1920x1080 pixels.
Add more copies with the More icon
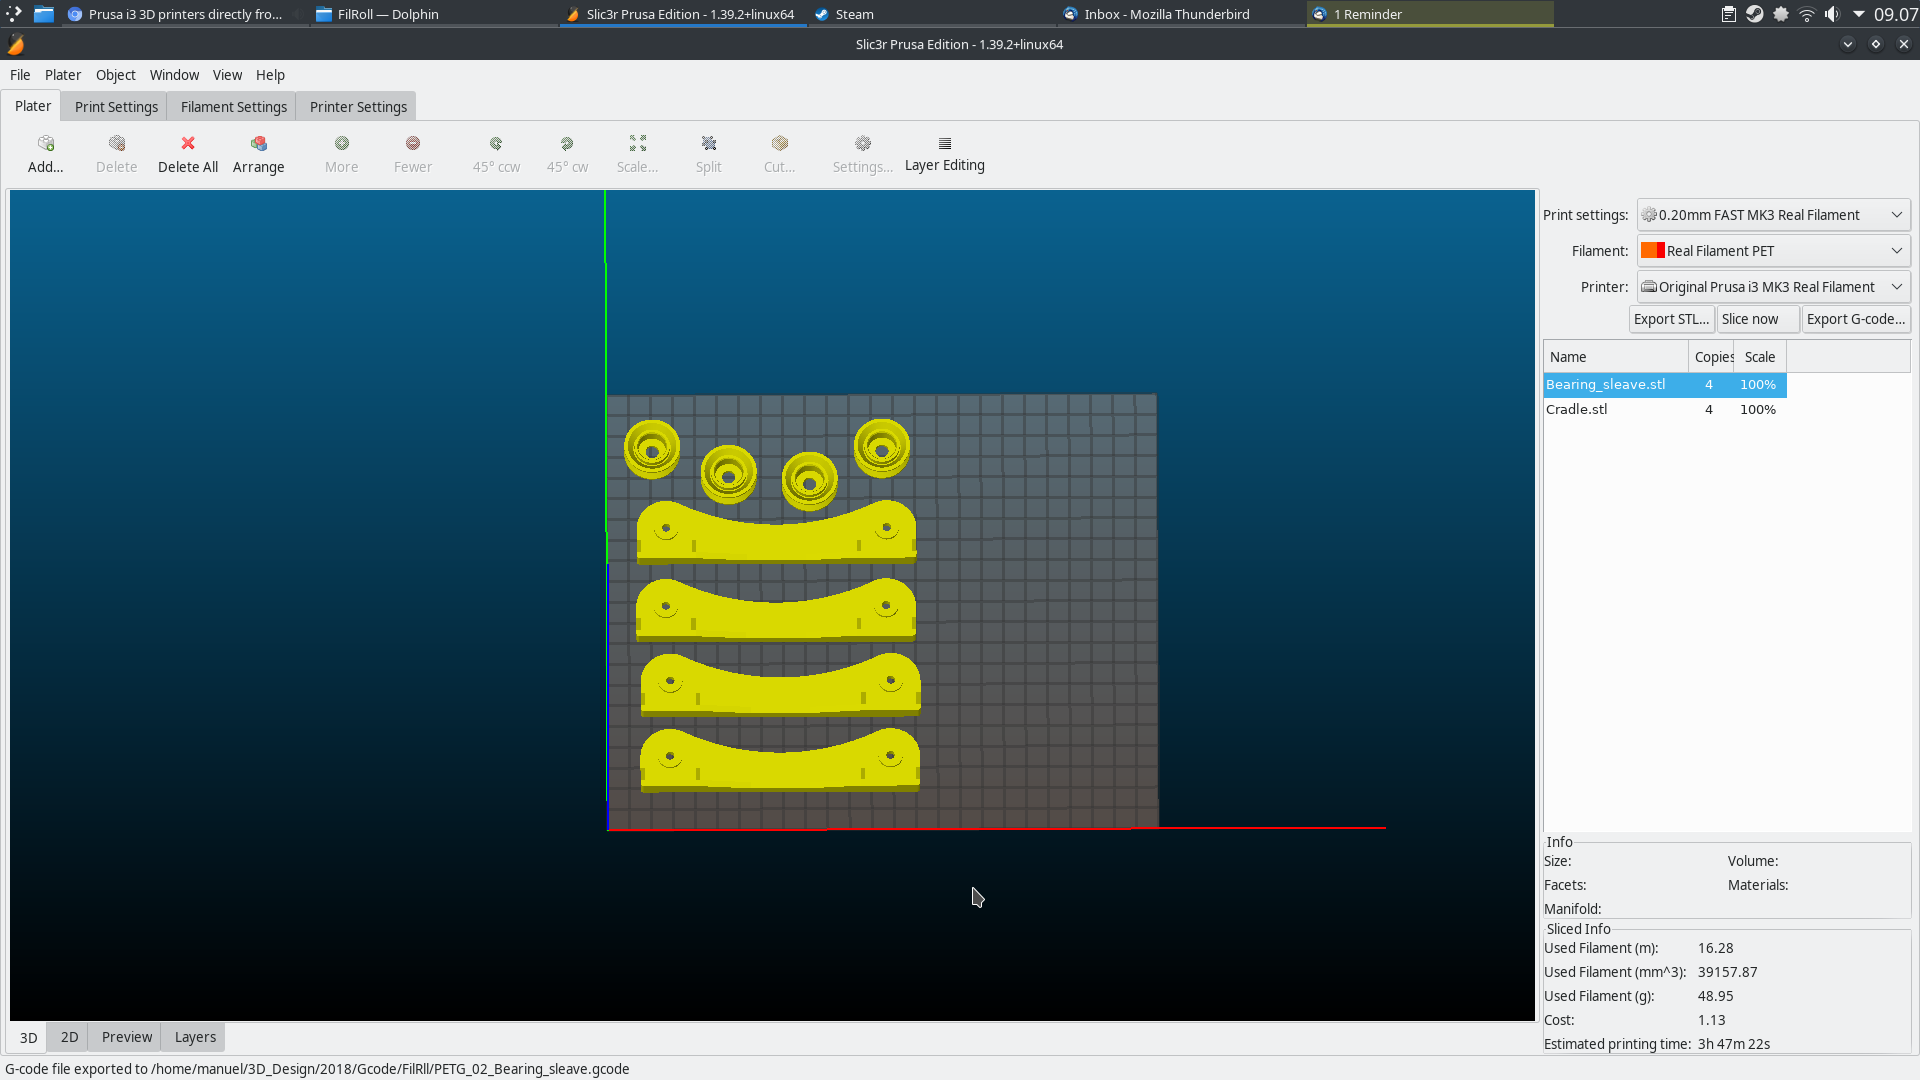pyautogui.click(x=342, y=144)
